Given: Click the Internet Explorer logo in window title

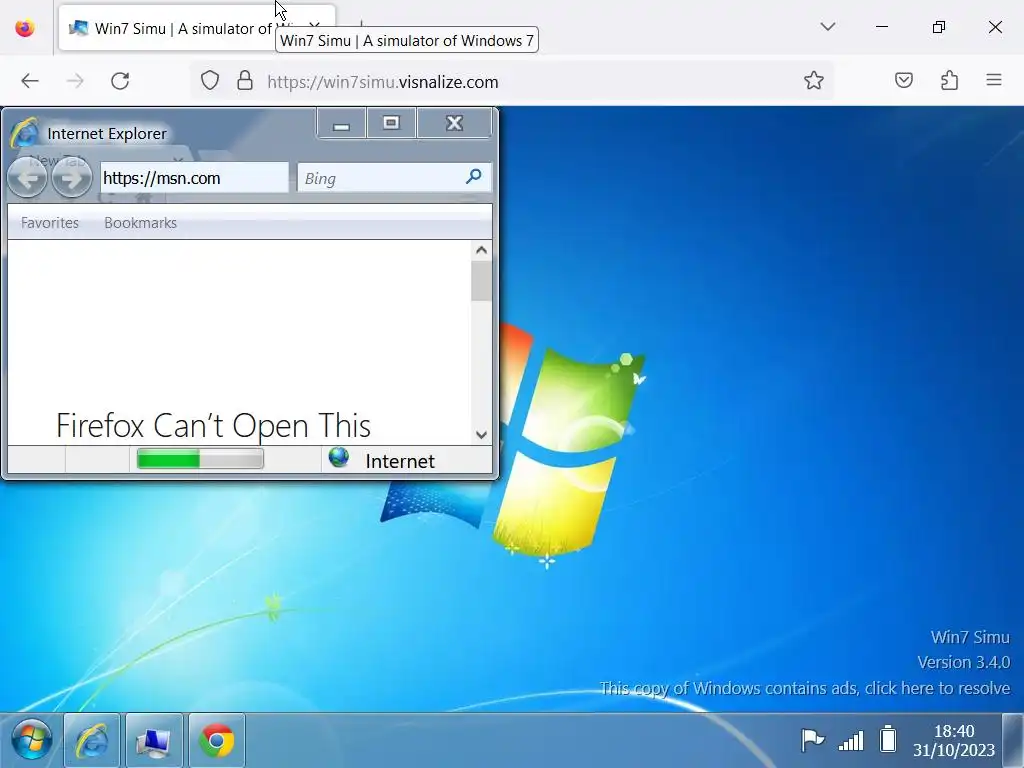Looking at the screenshot, I should 25,133.
